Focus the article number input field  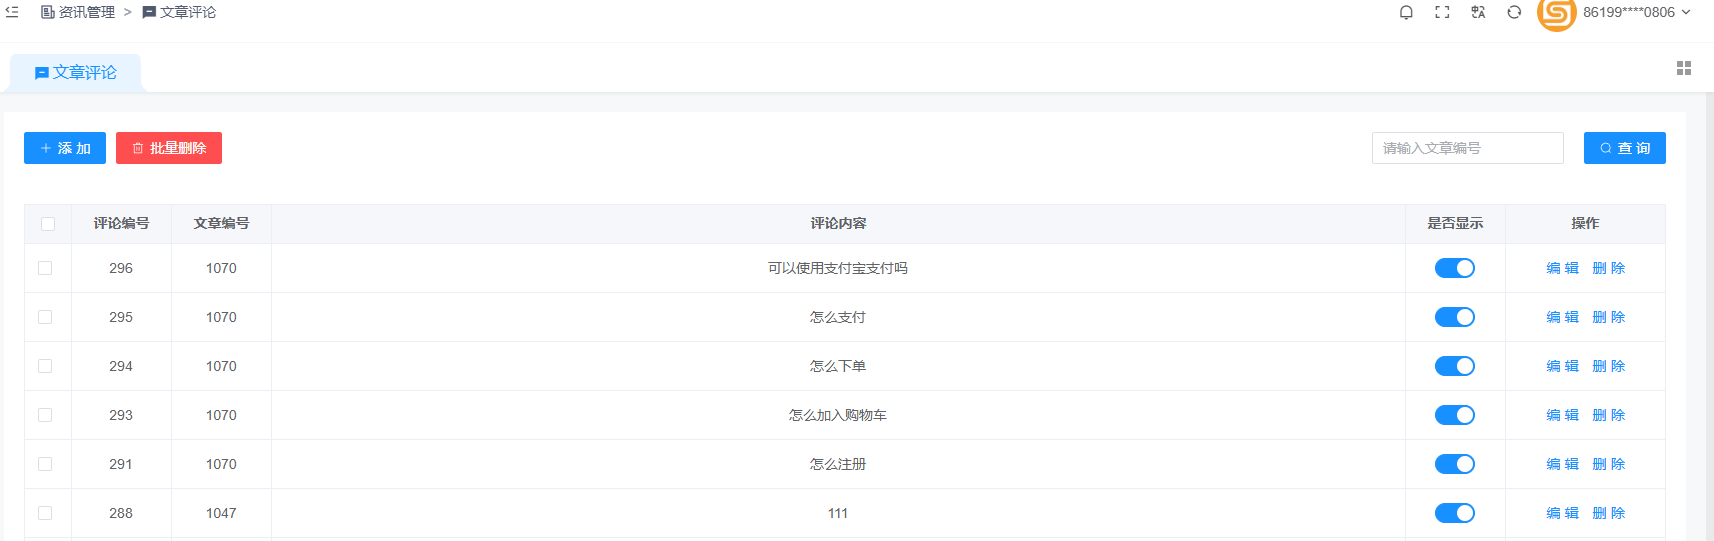[1467, 148]
